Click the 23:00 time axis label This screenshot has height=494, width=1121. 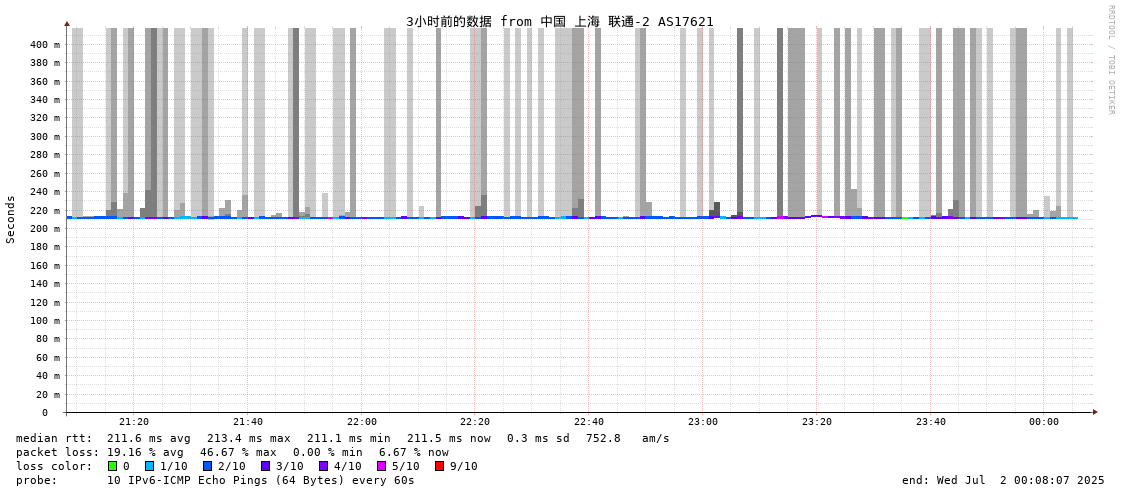coord(703,422)
